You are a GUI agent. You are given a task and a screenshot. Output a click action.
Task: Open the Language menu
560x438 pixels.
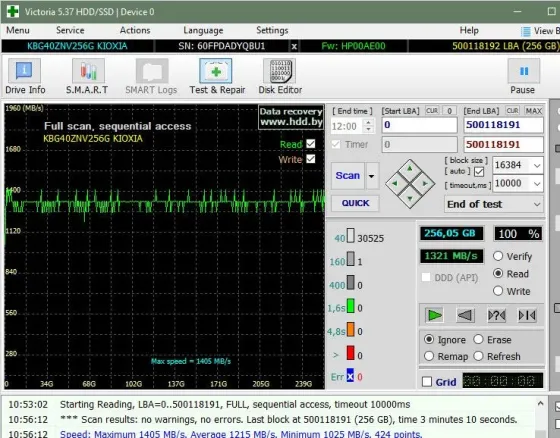coord(203,30)
